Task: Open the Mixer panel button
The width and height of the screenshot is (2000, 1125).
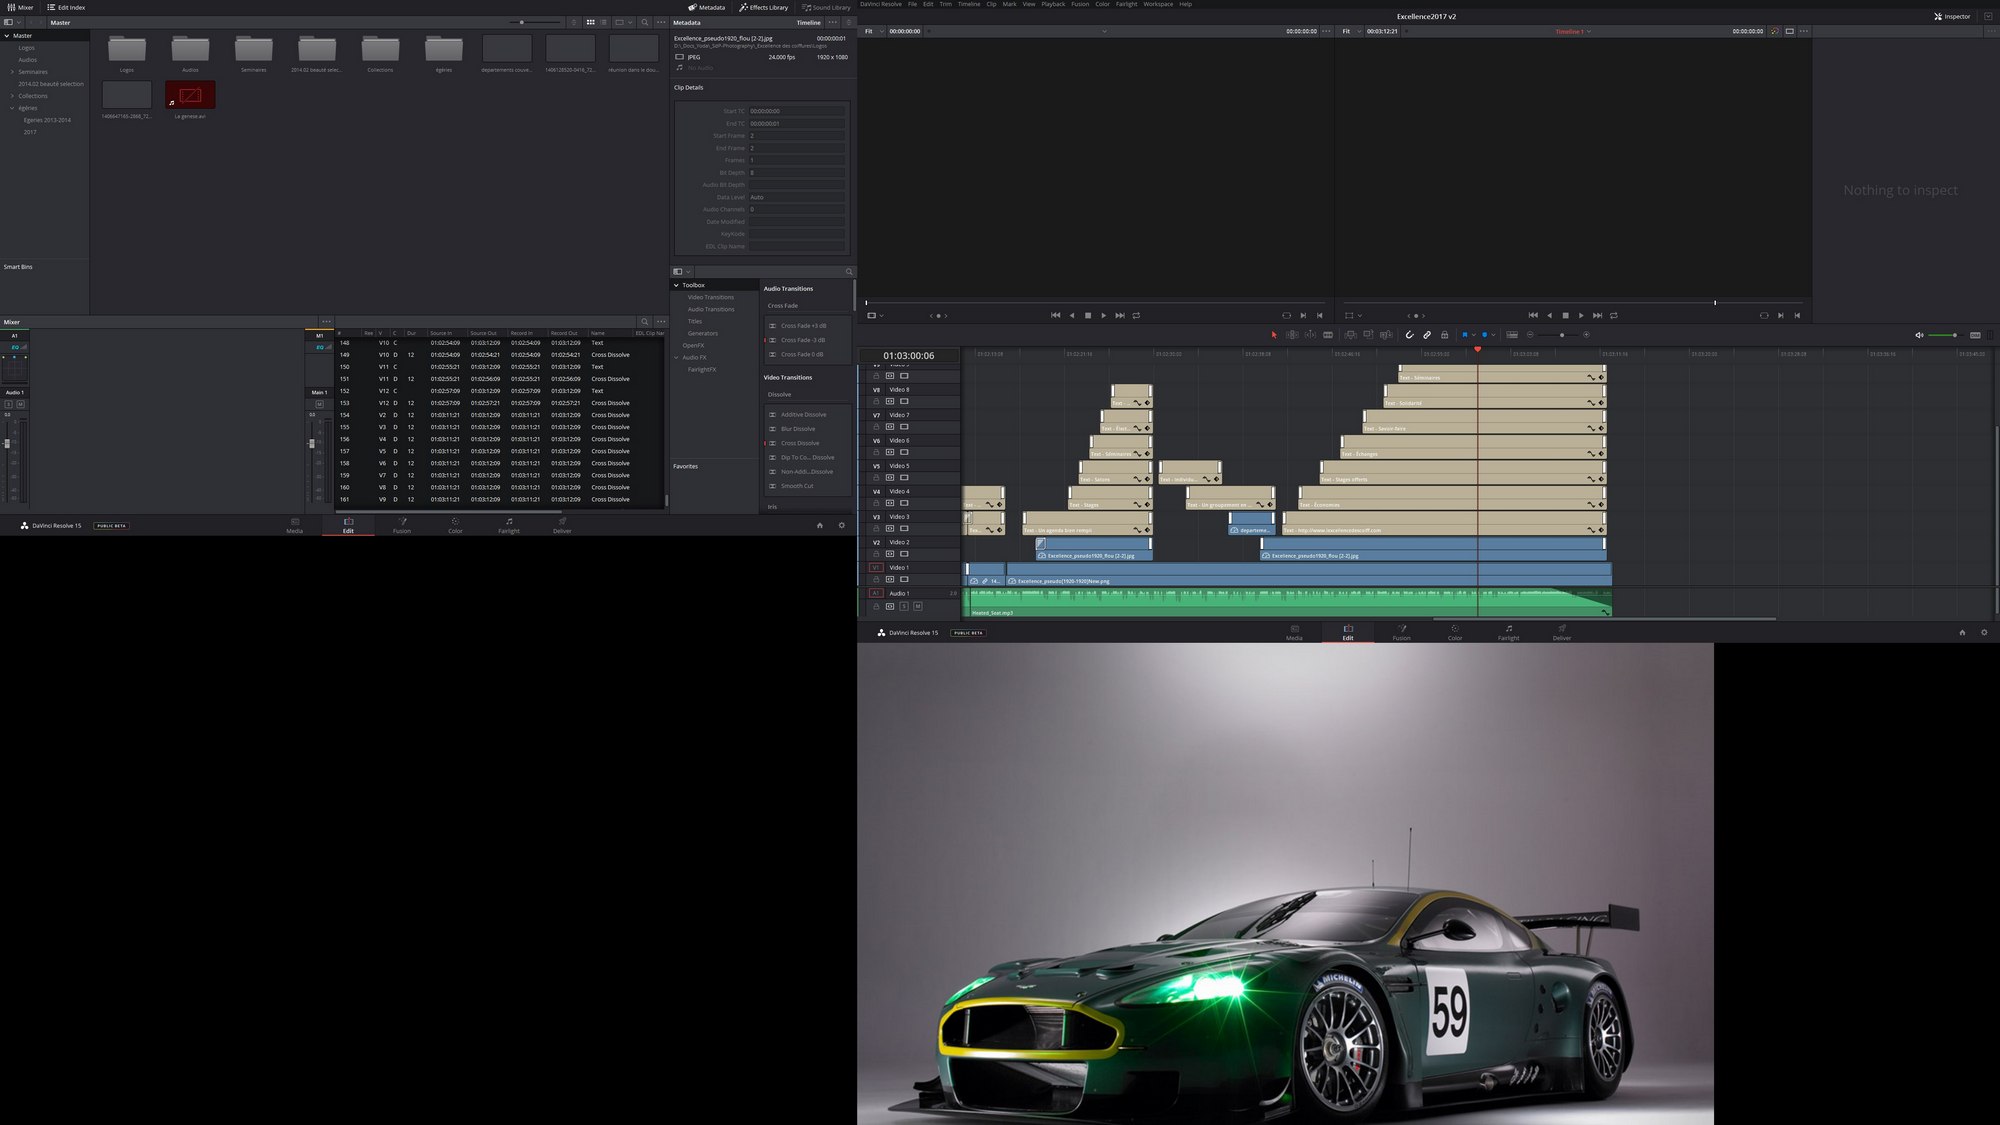Action: (x=20, y=7)
